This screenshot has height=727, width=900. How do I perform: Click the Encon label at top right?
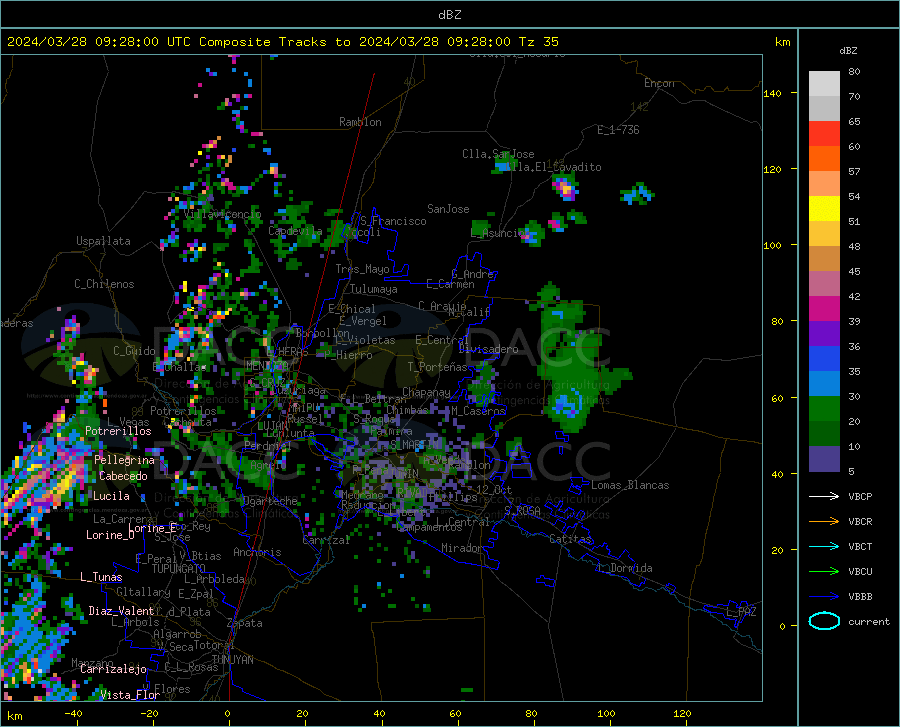[660, 83]
